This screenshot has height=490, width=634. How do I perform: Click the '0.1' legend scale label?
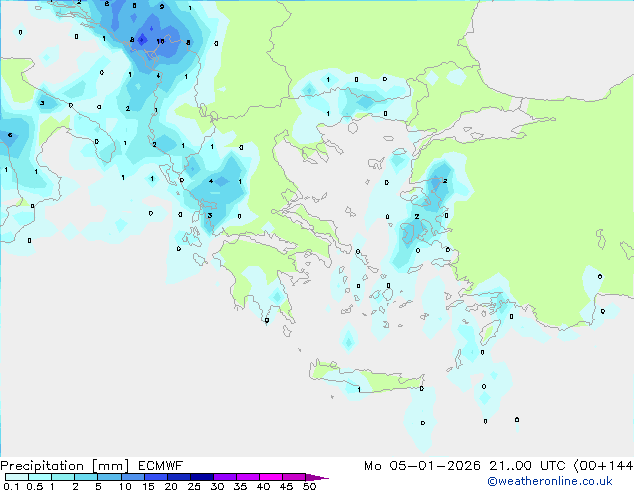point(11,486)
